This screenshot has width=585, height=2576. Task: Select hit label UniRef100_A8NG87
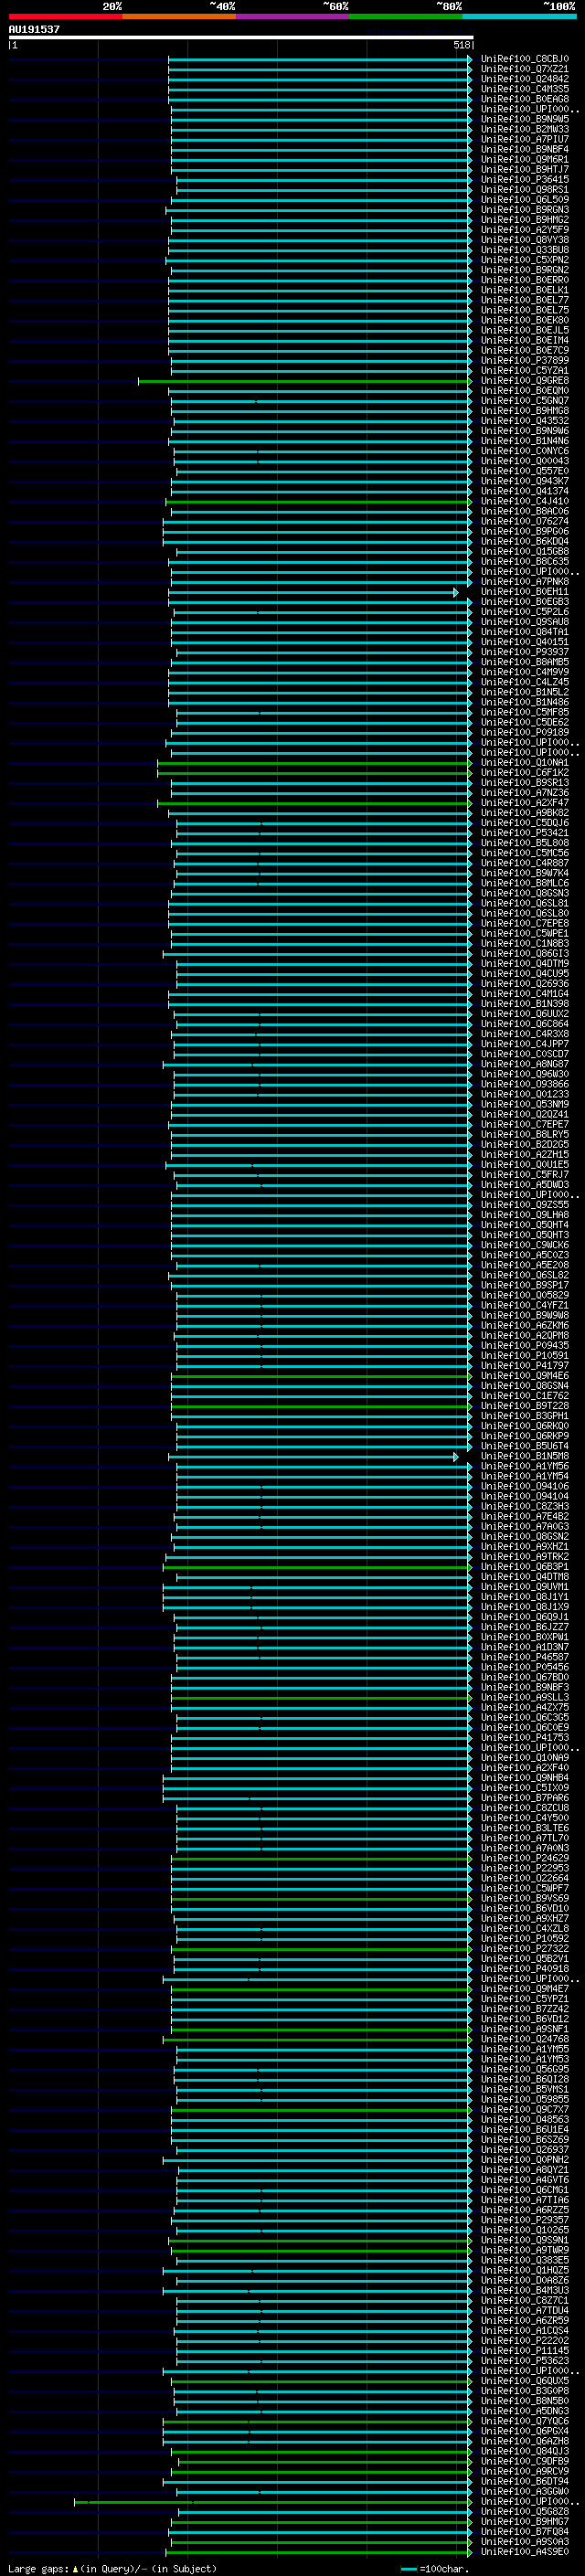pyautogui.click(x=524, y=1064)
